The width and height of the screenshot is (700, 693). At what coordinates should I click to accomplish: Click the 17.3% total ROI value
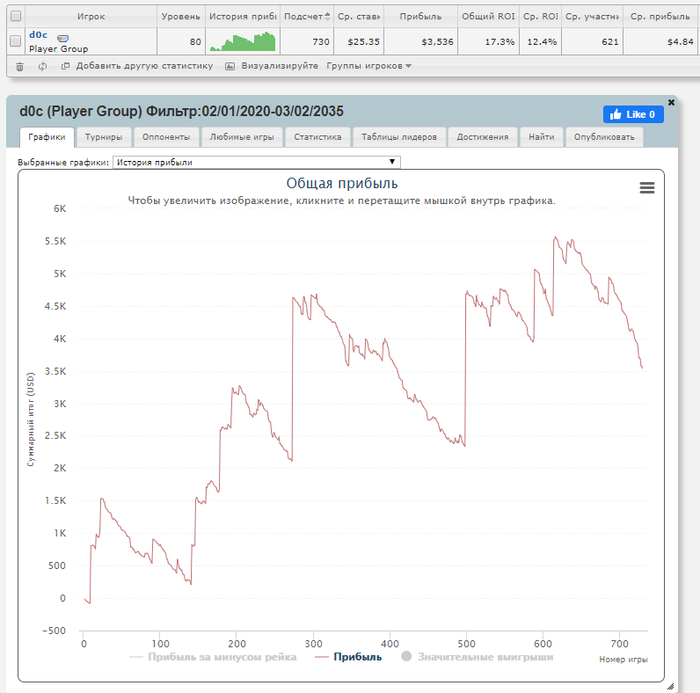(500, 42)
